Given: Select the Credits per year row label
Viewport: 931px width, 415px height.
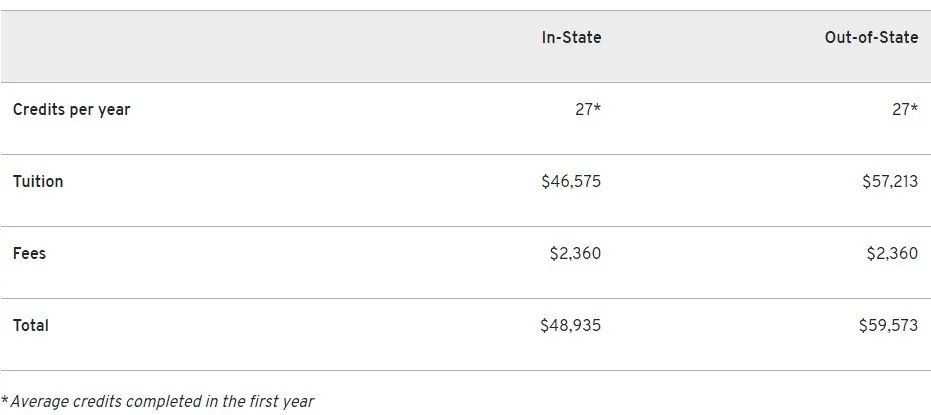Looking at the screenshot, I should coord(71,110).
